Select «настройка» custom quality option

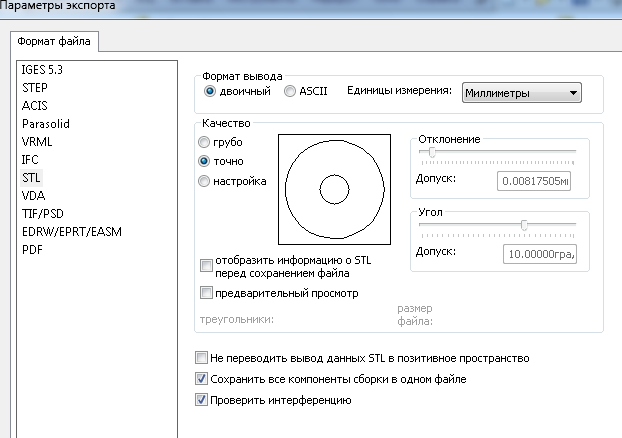(x=205, y=181)
